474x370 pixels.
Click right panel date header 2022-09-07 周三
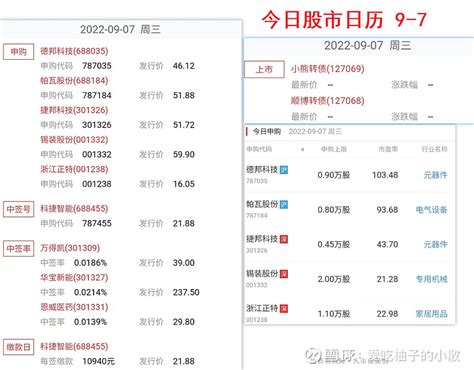tap(367, 45)
